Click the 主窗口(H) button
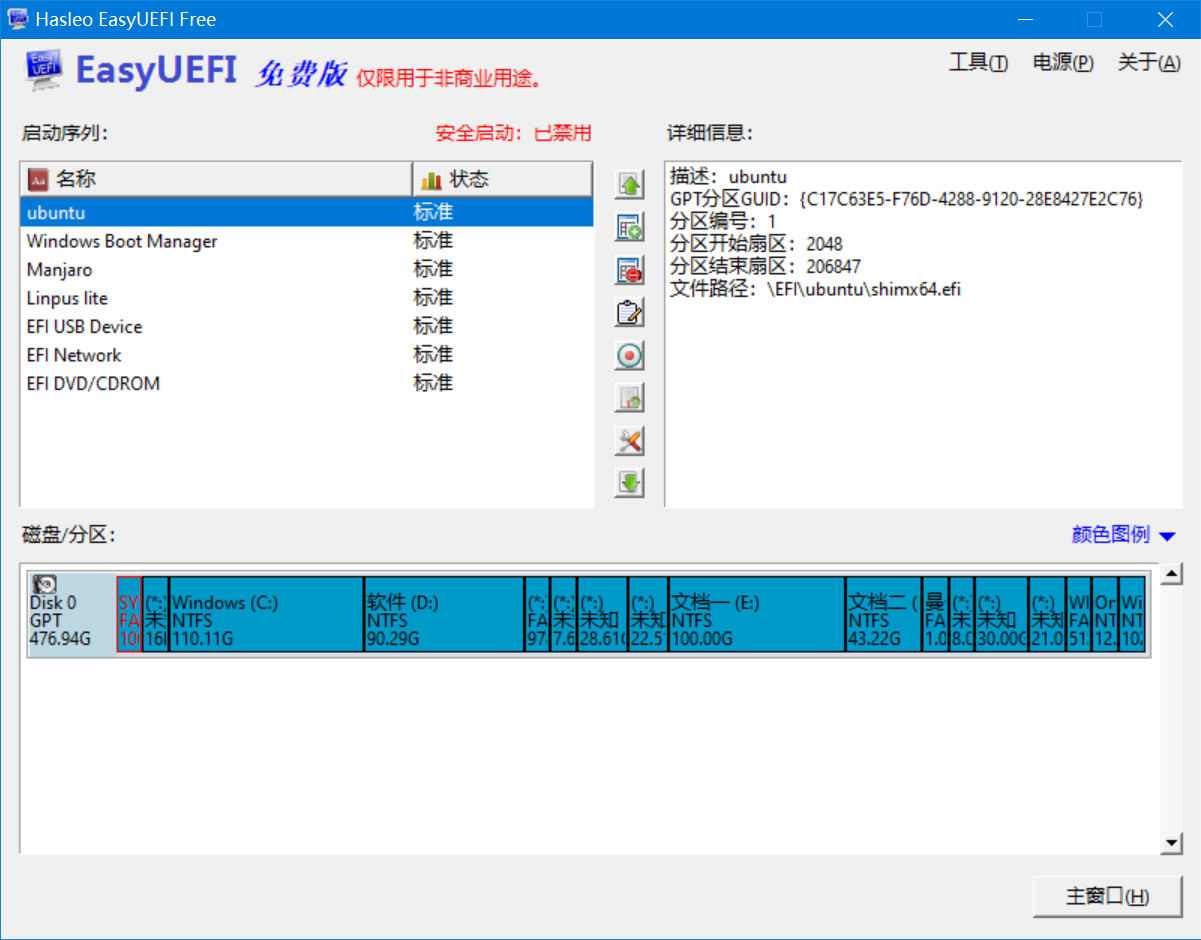This screenshot has height=940, width=1201. click(x=1107, y=896)
